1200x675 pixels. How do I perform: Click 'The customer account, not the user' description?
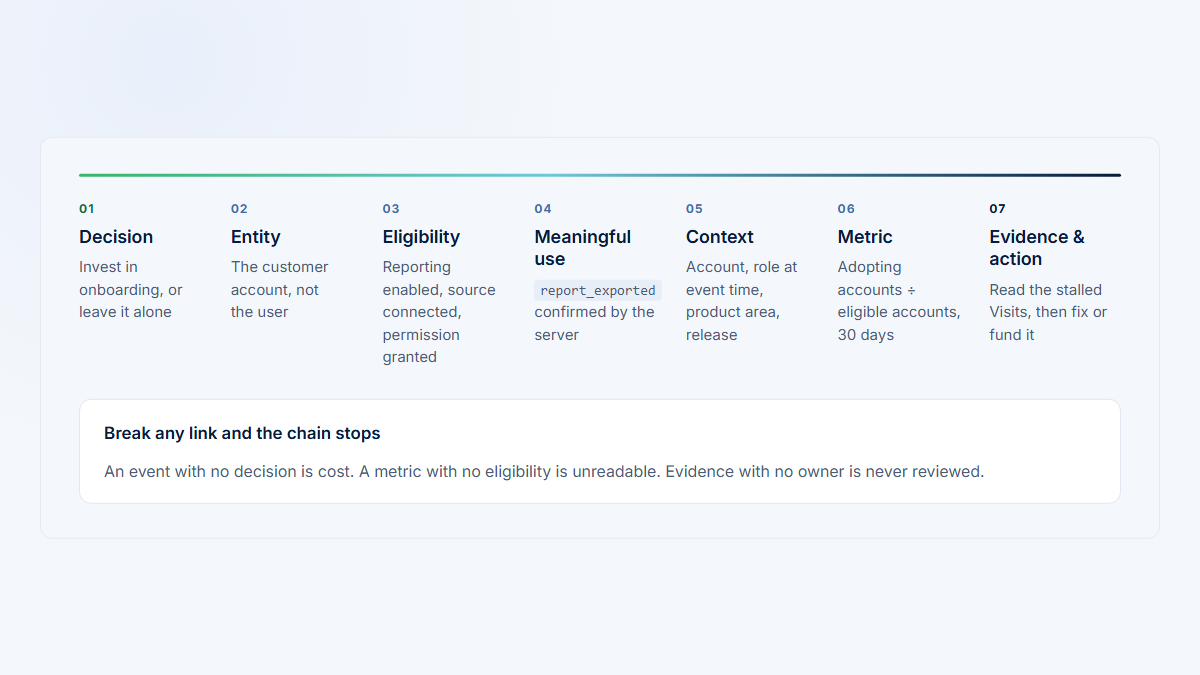coord(280,290)
